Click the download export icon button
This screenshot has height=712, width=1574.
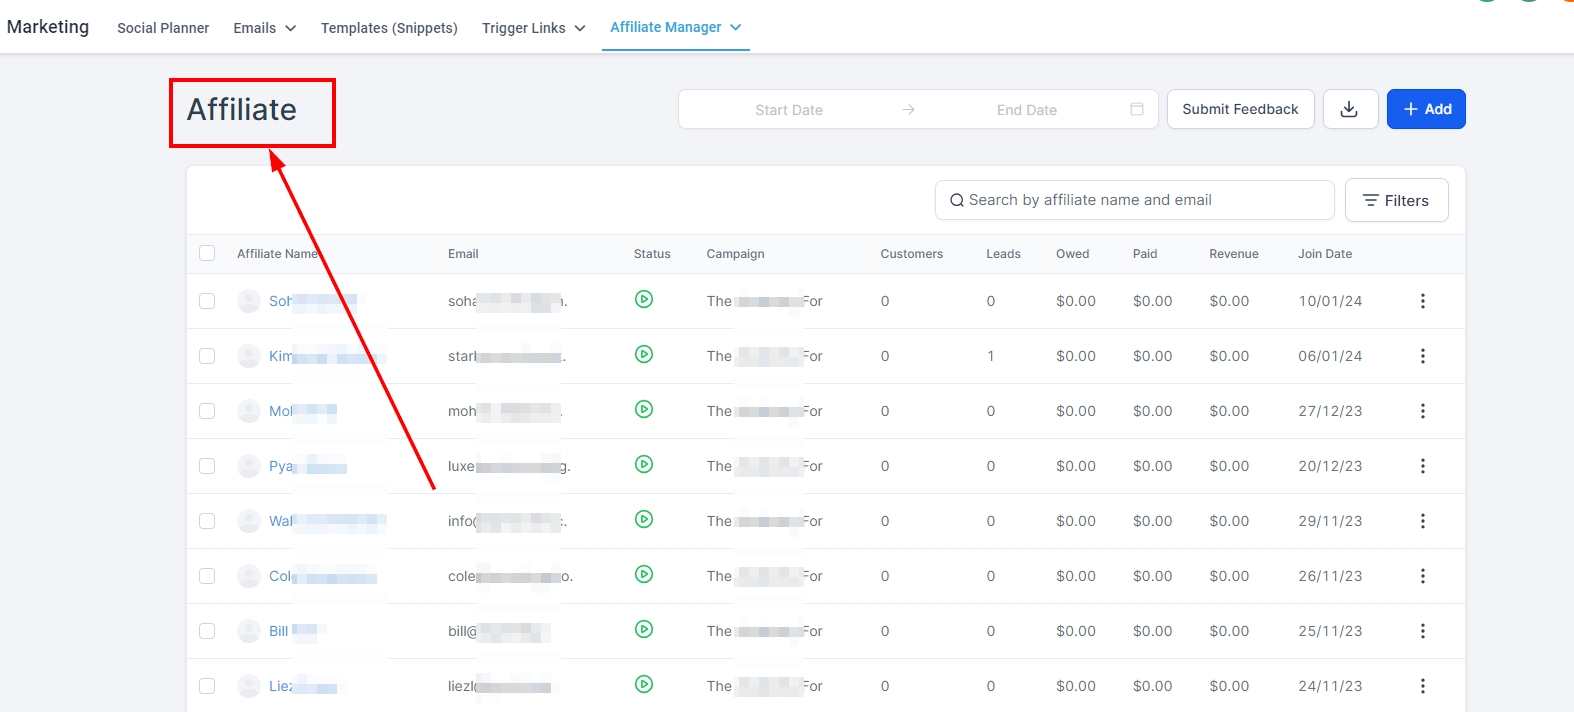click(x=1350, y=109)
